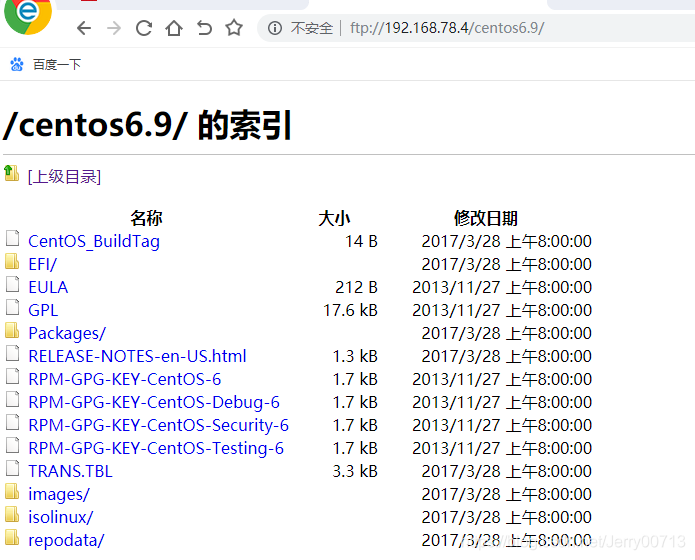Open the EFI/ directory link
This screenshot has width=695, height=560.
[43, 264]
